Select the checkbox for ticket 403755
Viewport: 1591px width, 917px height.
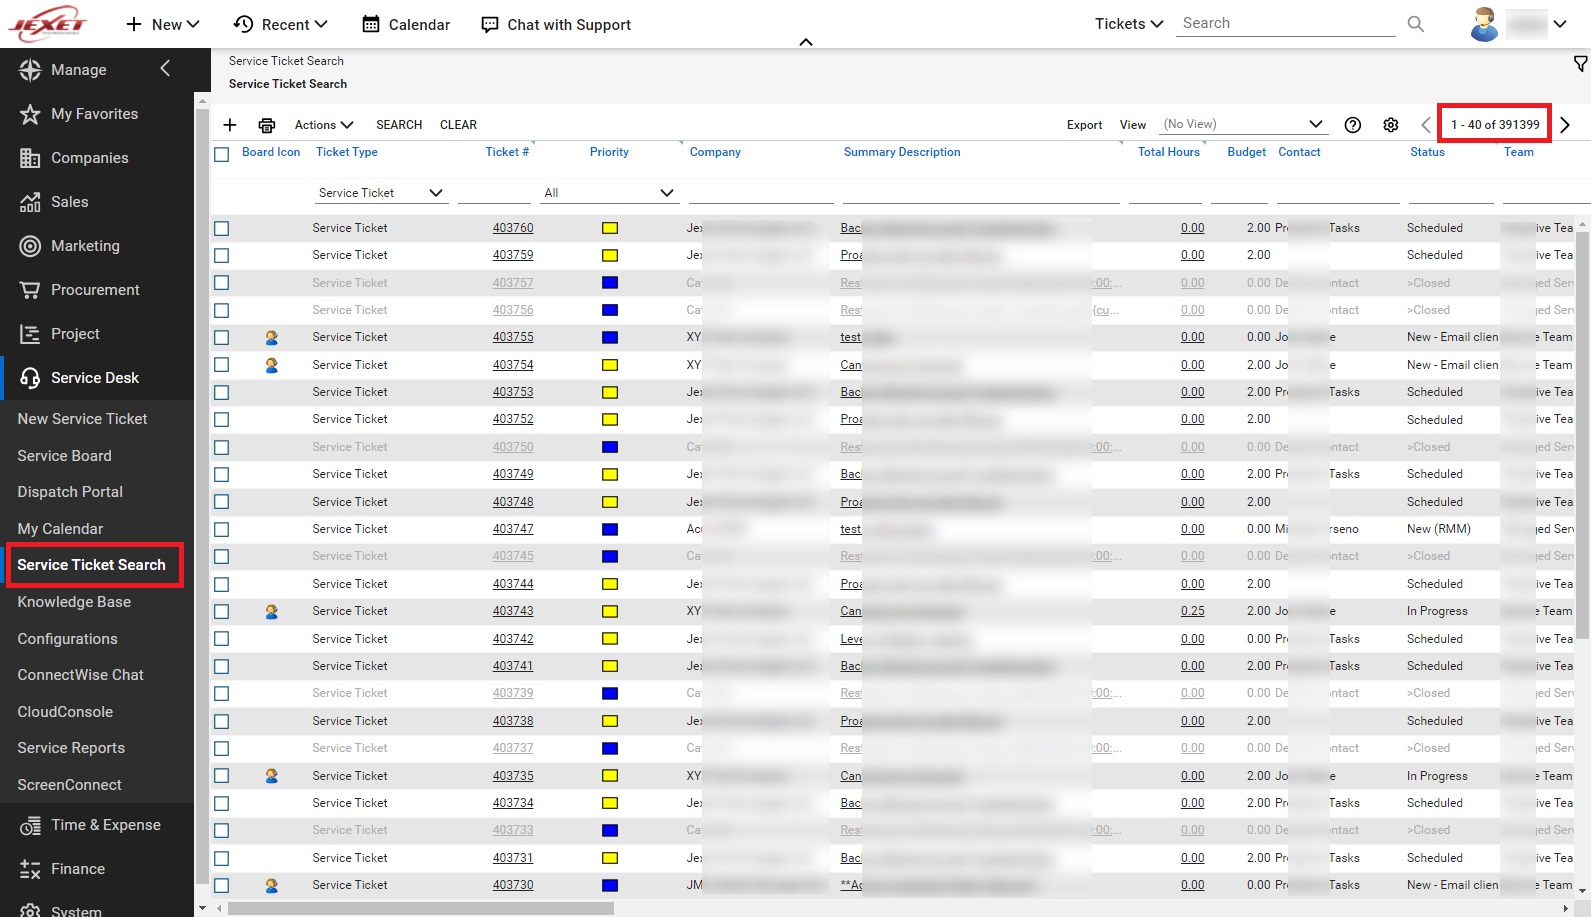click(x=222, y=338)
